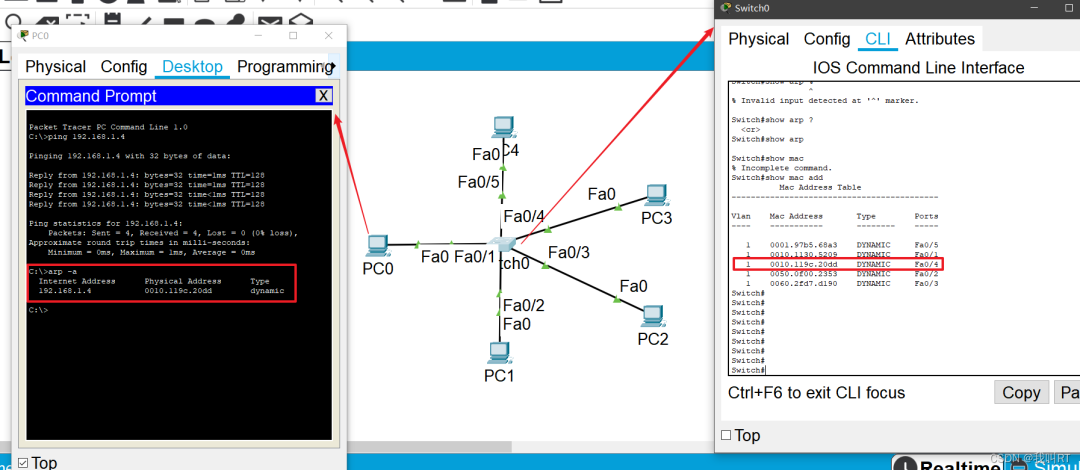Click the PC3 computer icon
Screen dimensions: 1080x470
click(656, 195)
